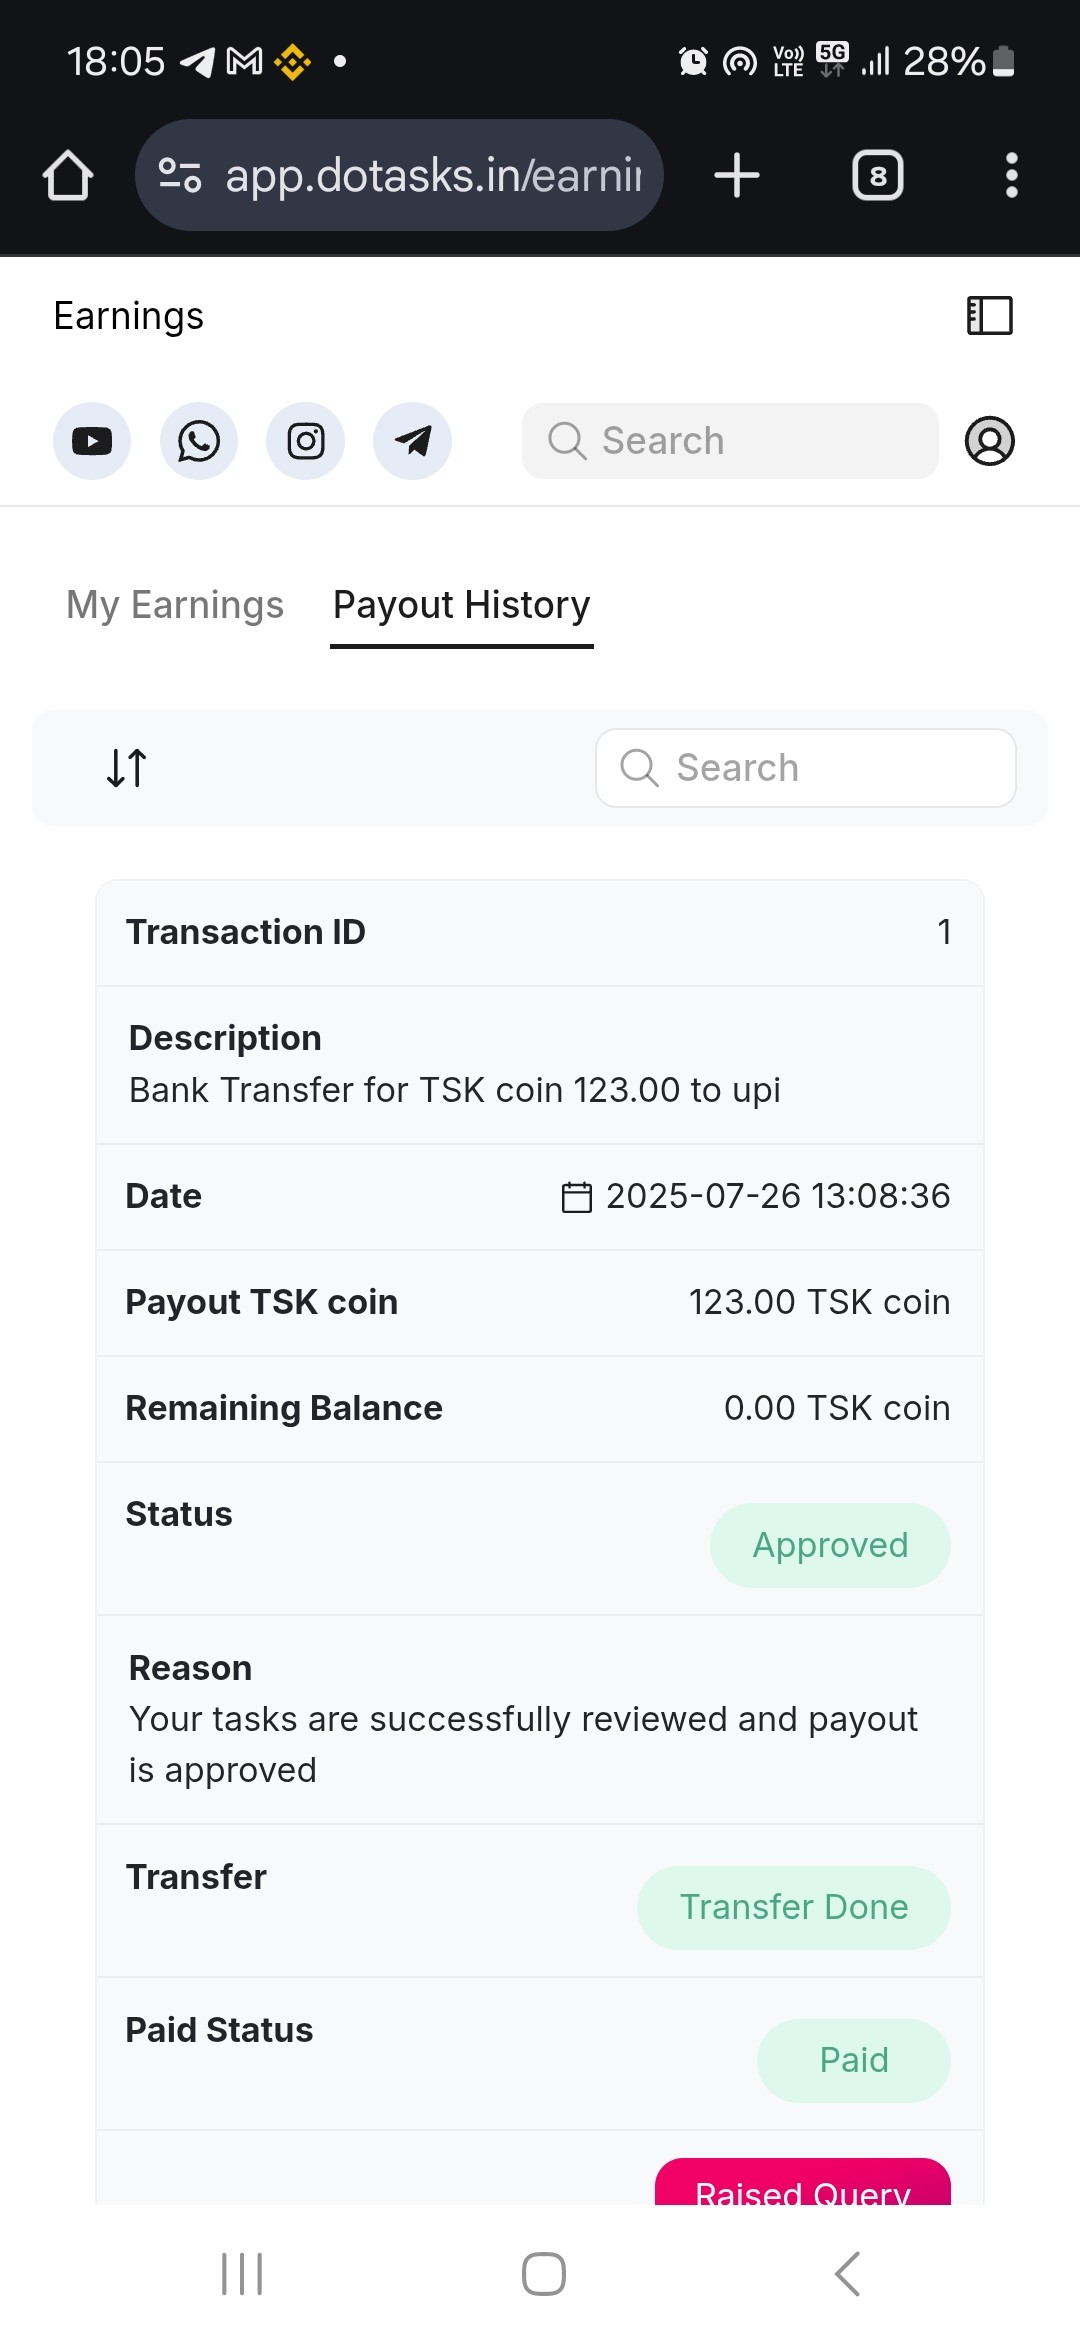Image resolution: width=1080 pixels, height=2340 pixels.
Task: Tap the browser address bar URL
Action: [433, 176]
